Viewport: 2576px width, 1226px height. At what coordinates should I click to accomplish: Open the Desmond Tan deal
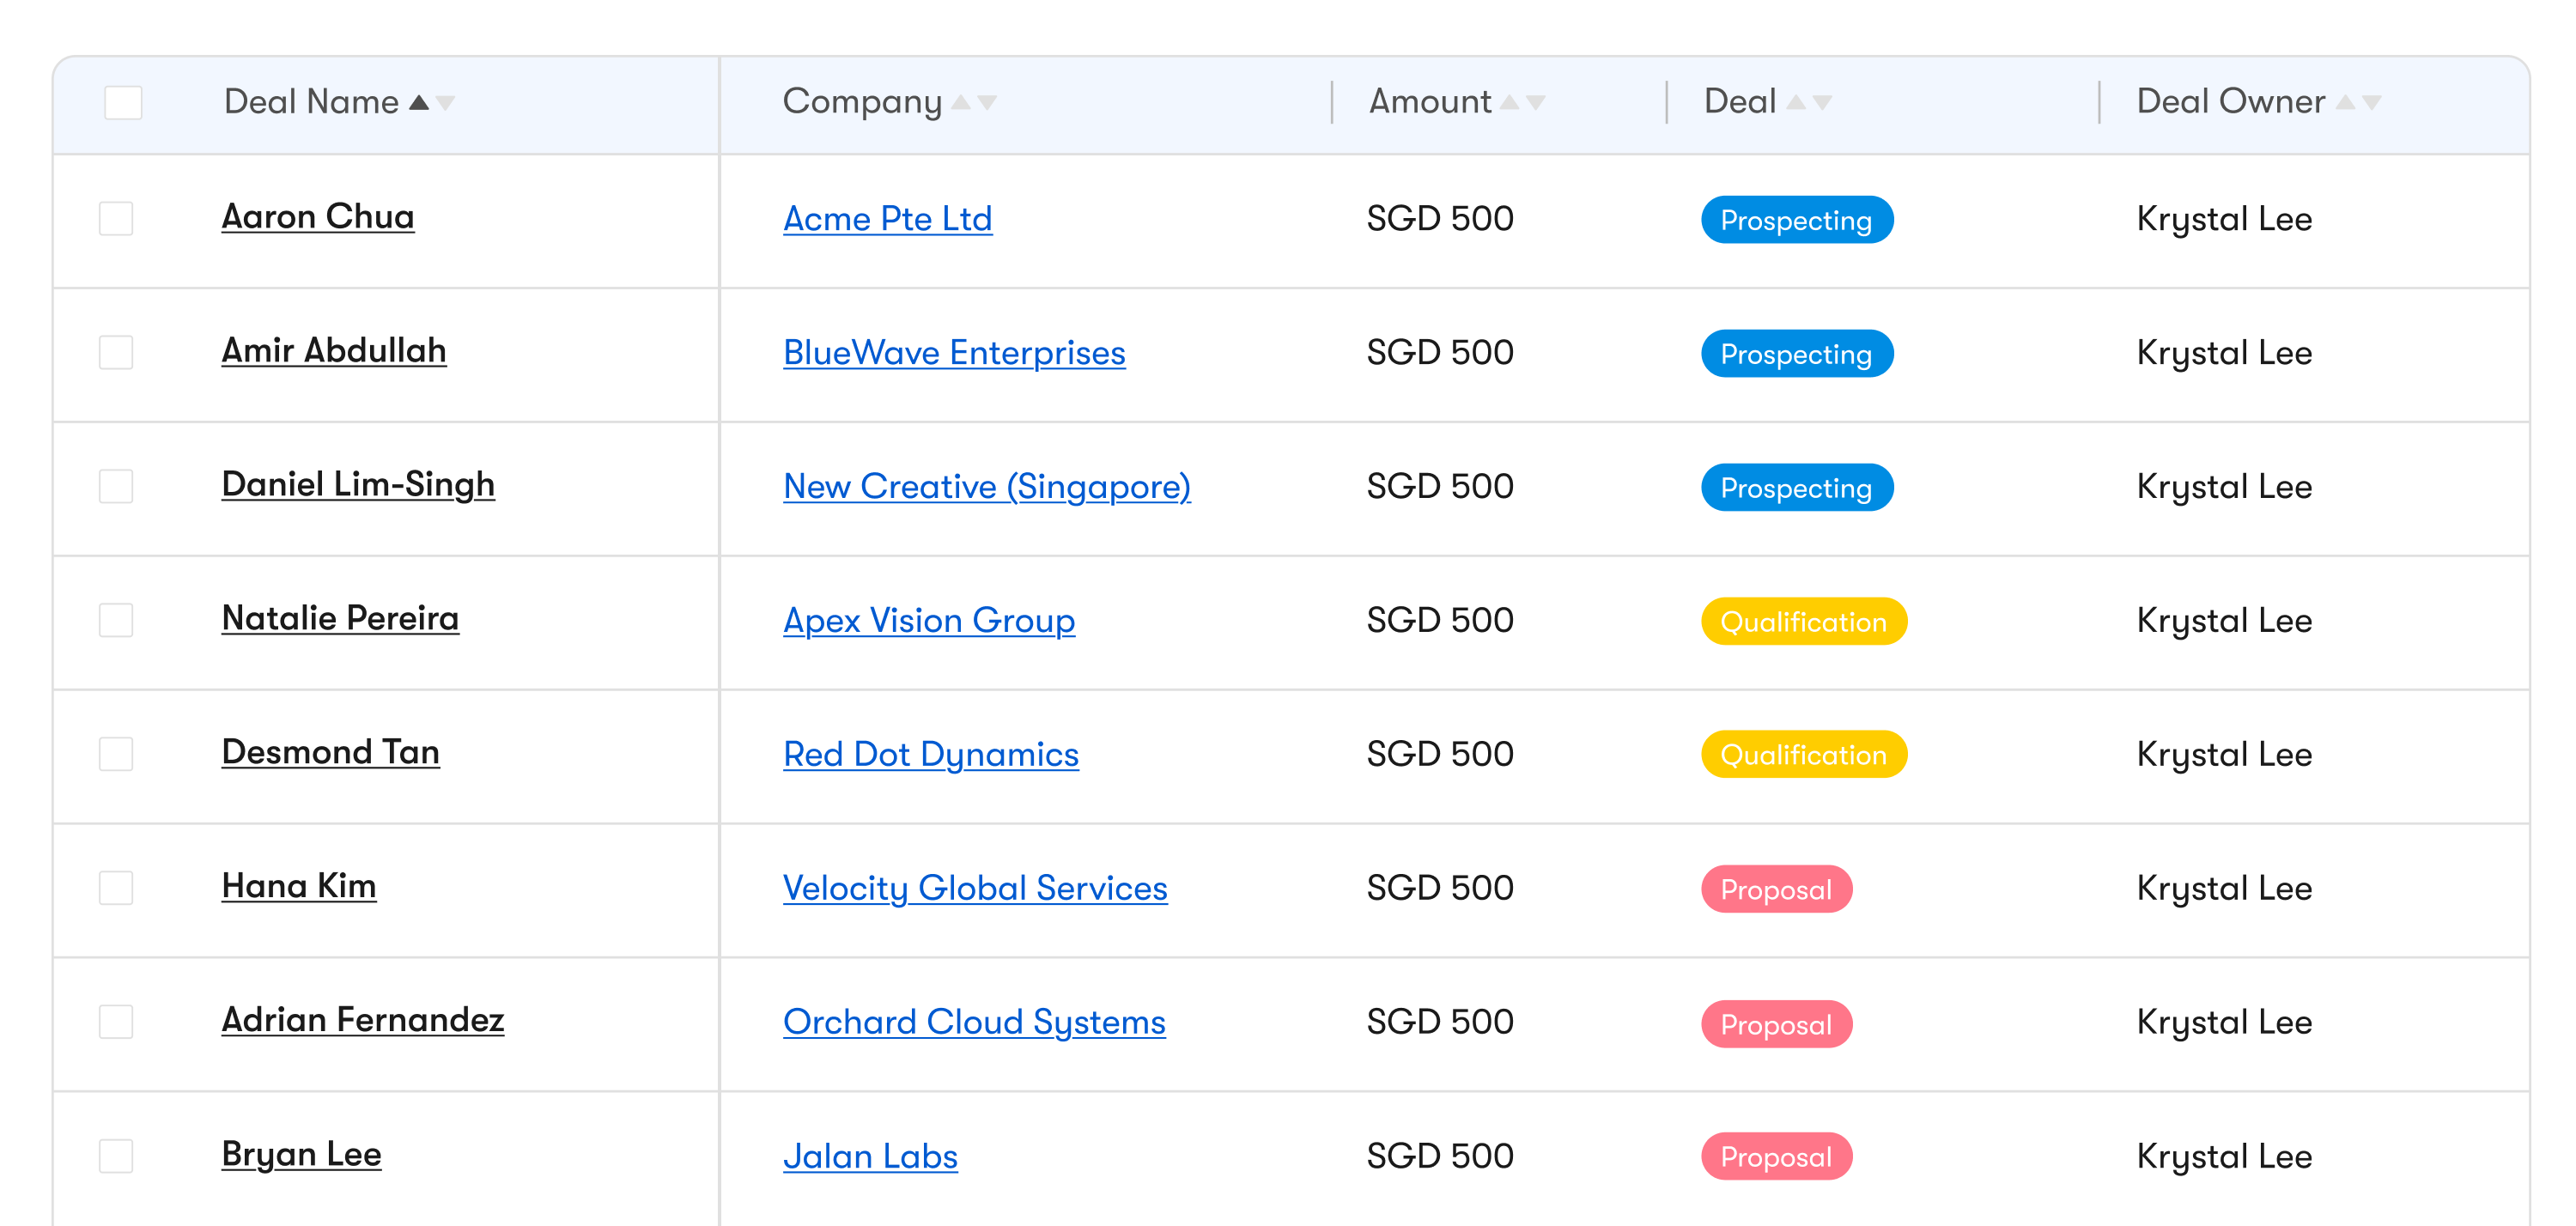[330, 753]
